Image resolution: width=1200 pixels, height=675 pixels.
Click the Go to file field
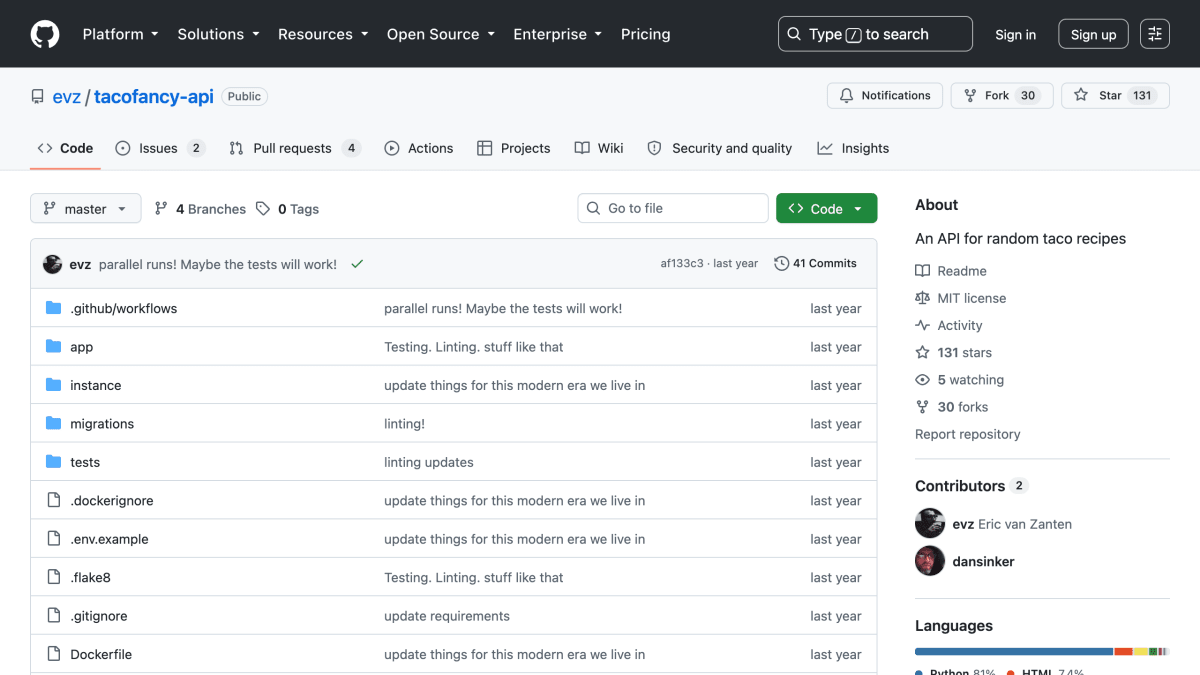pyautogui.click(x=673, y=208)
